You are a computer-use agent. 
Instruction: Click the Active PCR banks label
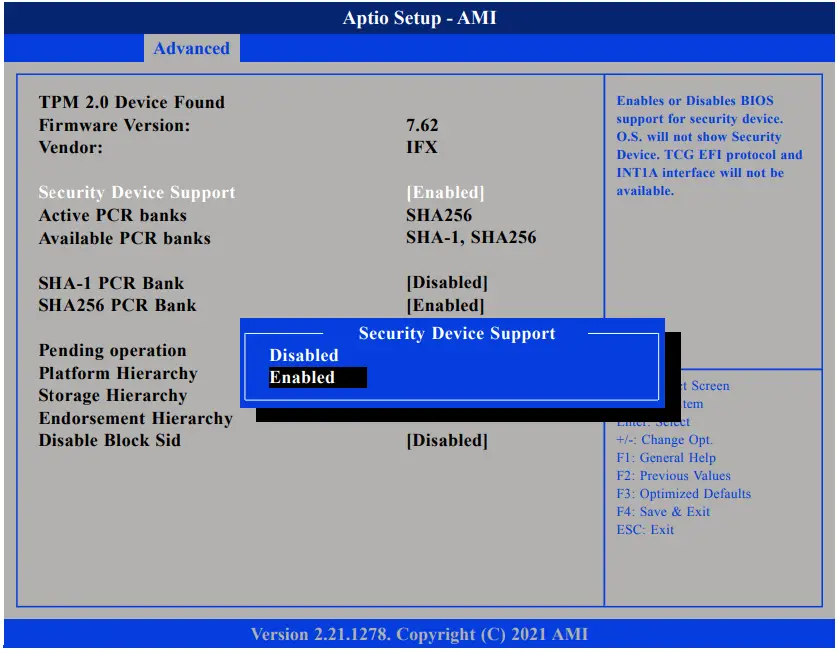click(x=113, y=215)
